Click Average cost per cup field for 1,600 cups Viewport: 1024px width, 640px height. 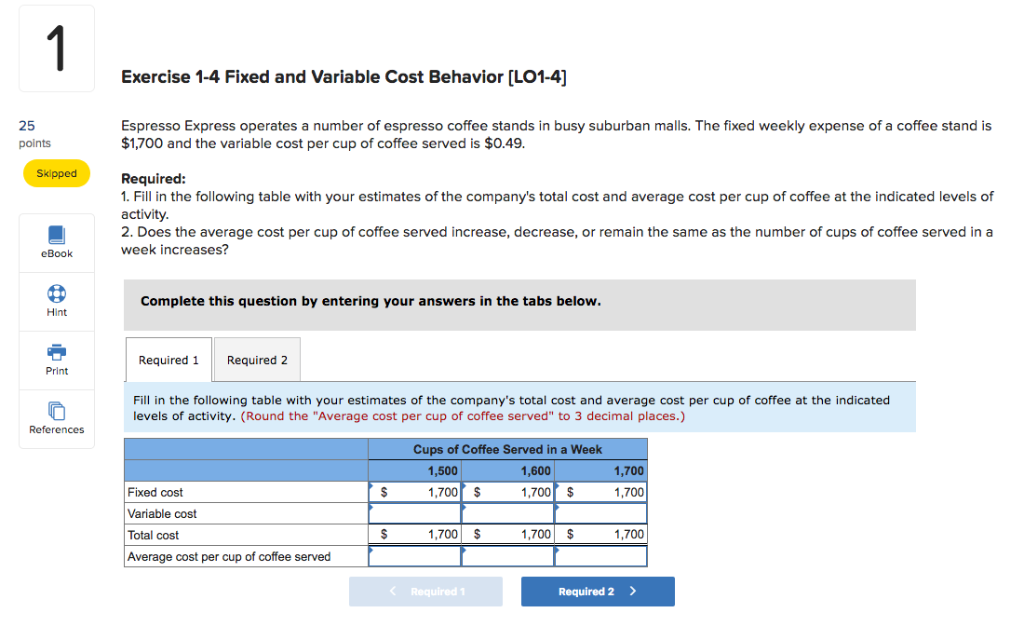tap(508, 556)
